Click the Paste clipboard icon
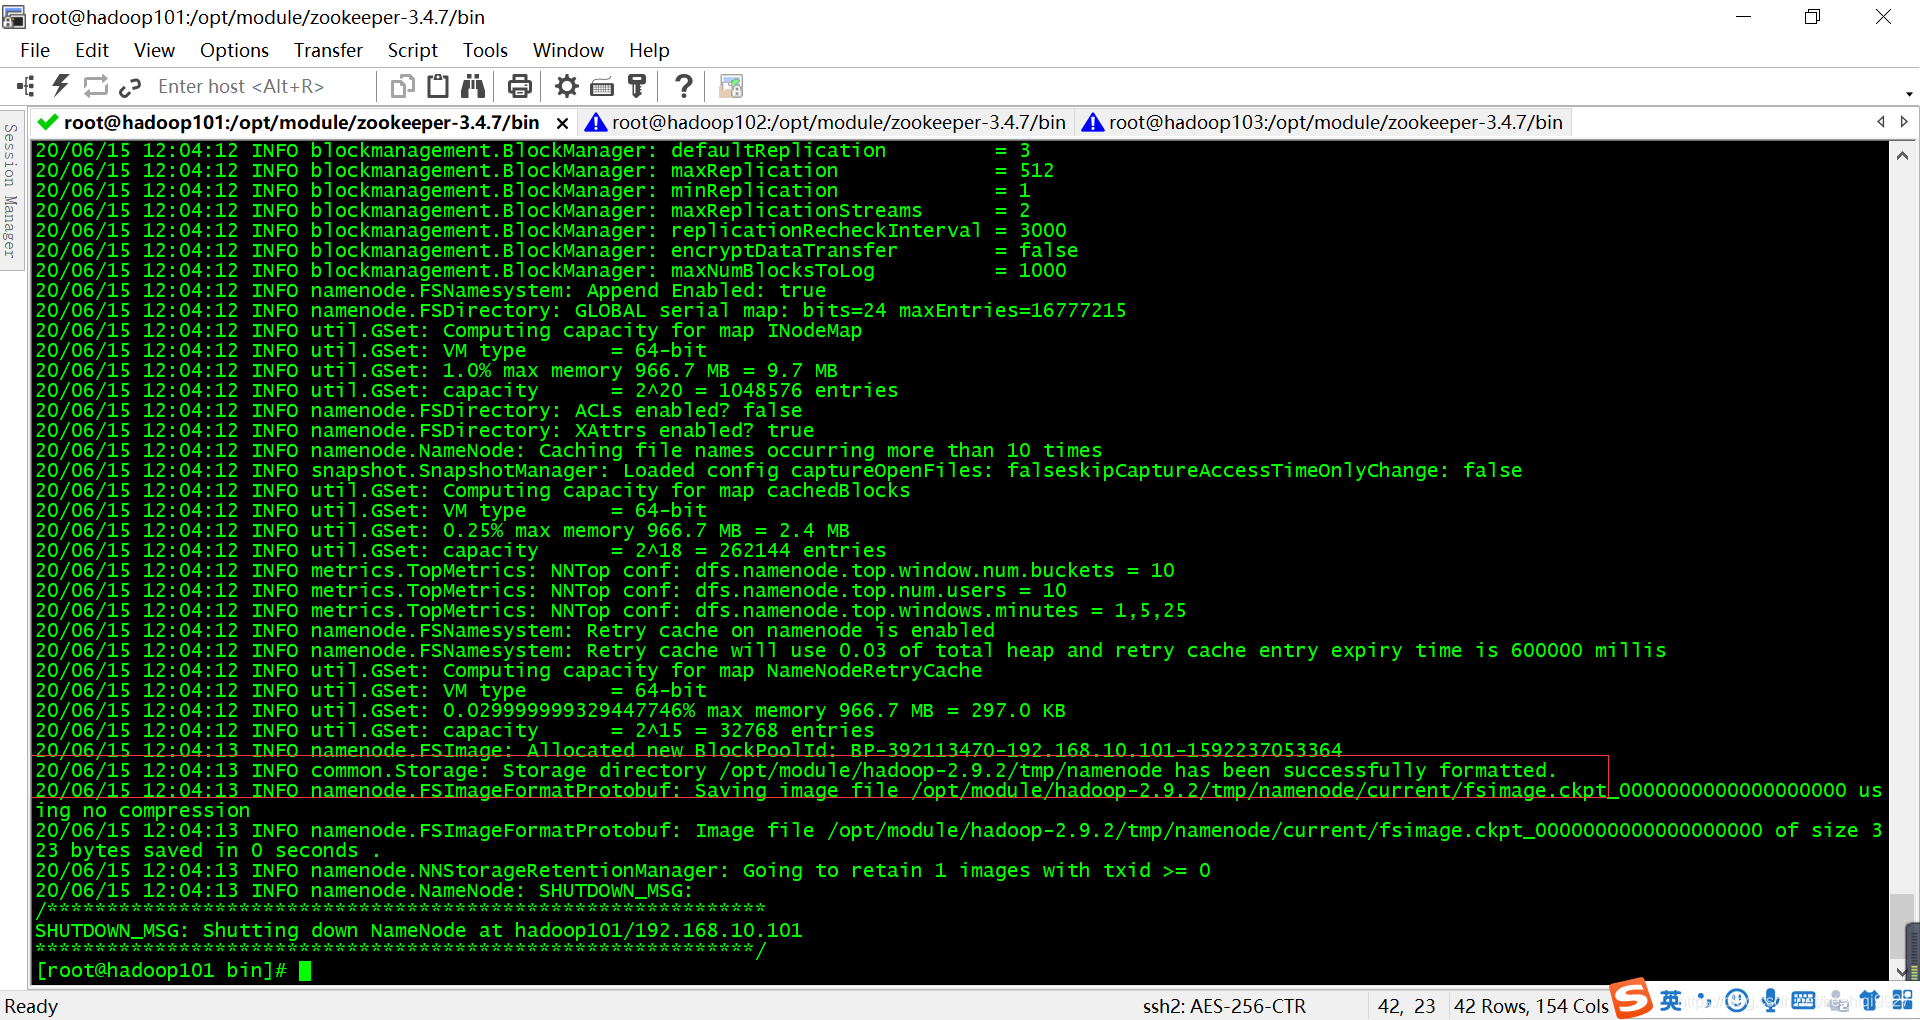This screenshot has width=1920, height=1020. pos(437,86)
